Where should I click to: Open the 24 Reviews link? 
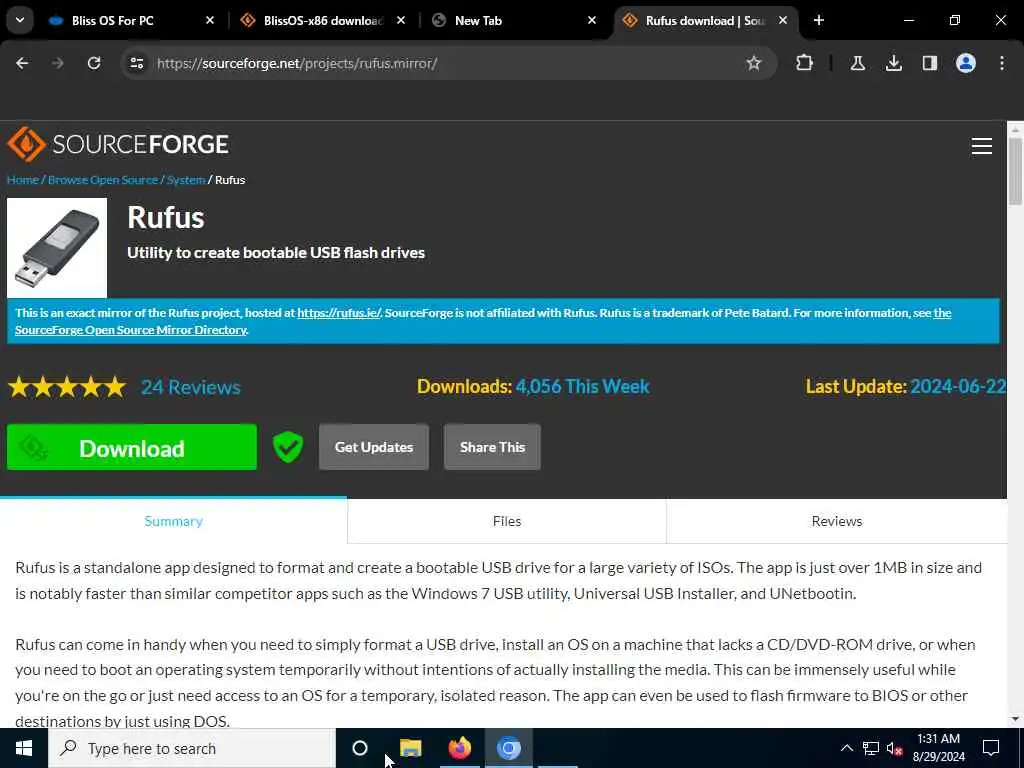coord(191,387)
